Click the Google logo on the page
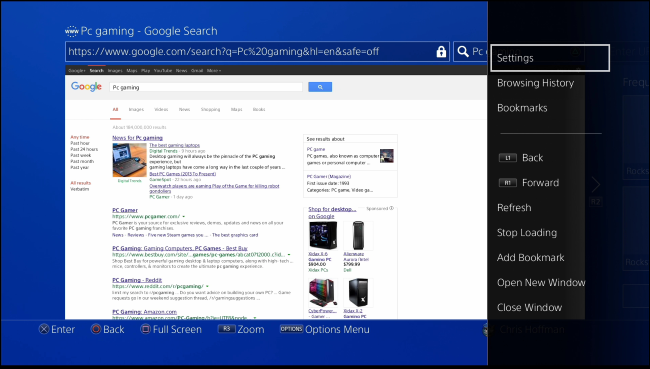Viewport: 650px width, 369px height. [86, 87]
